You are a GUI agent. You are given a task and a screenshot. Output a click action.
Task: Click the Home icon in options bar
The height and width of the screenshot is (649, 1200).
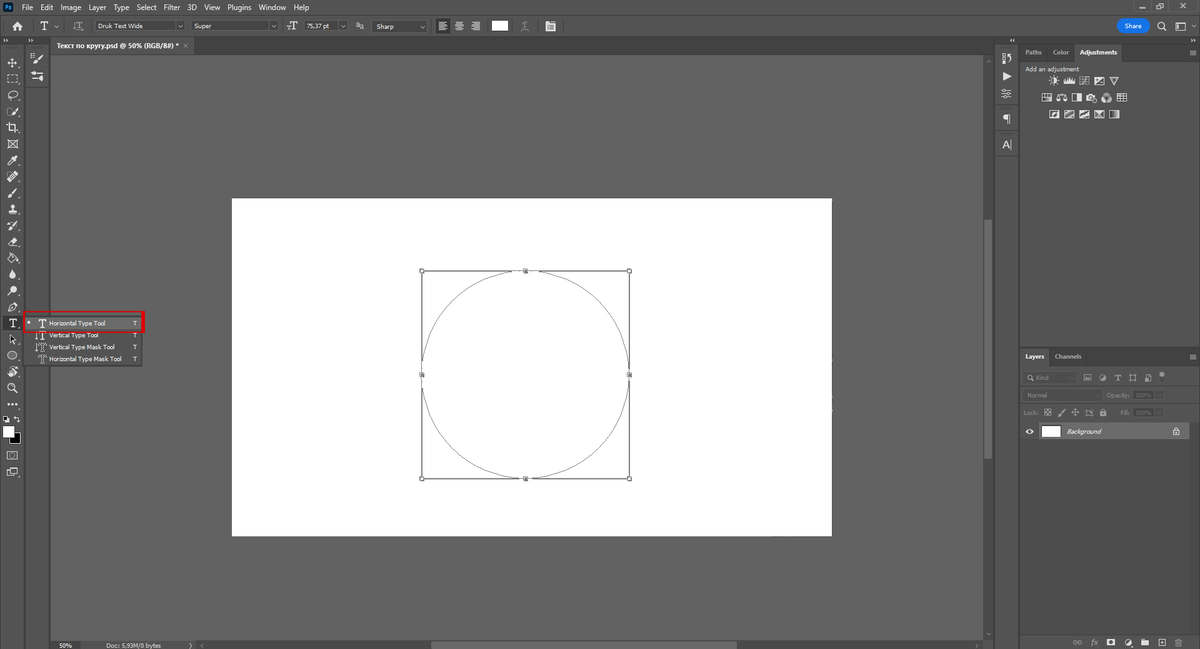17,26
